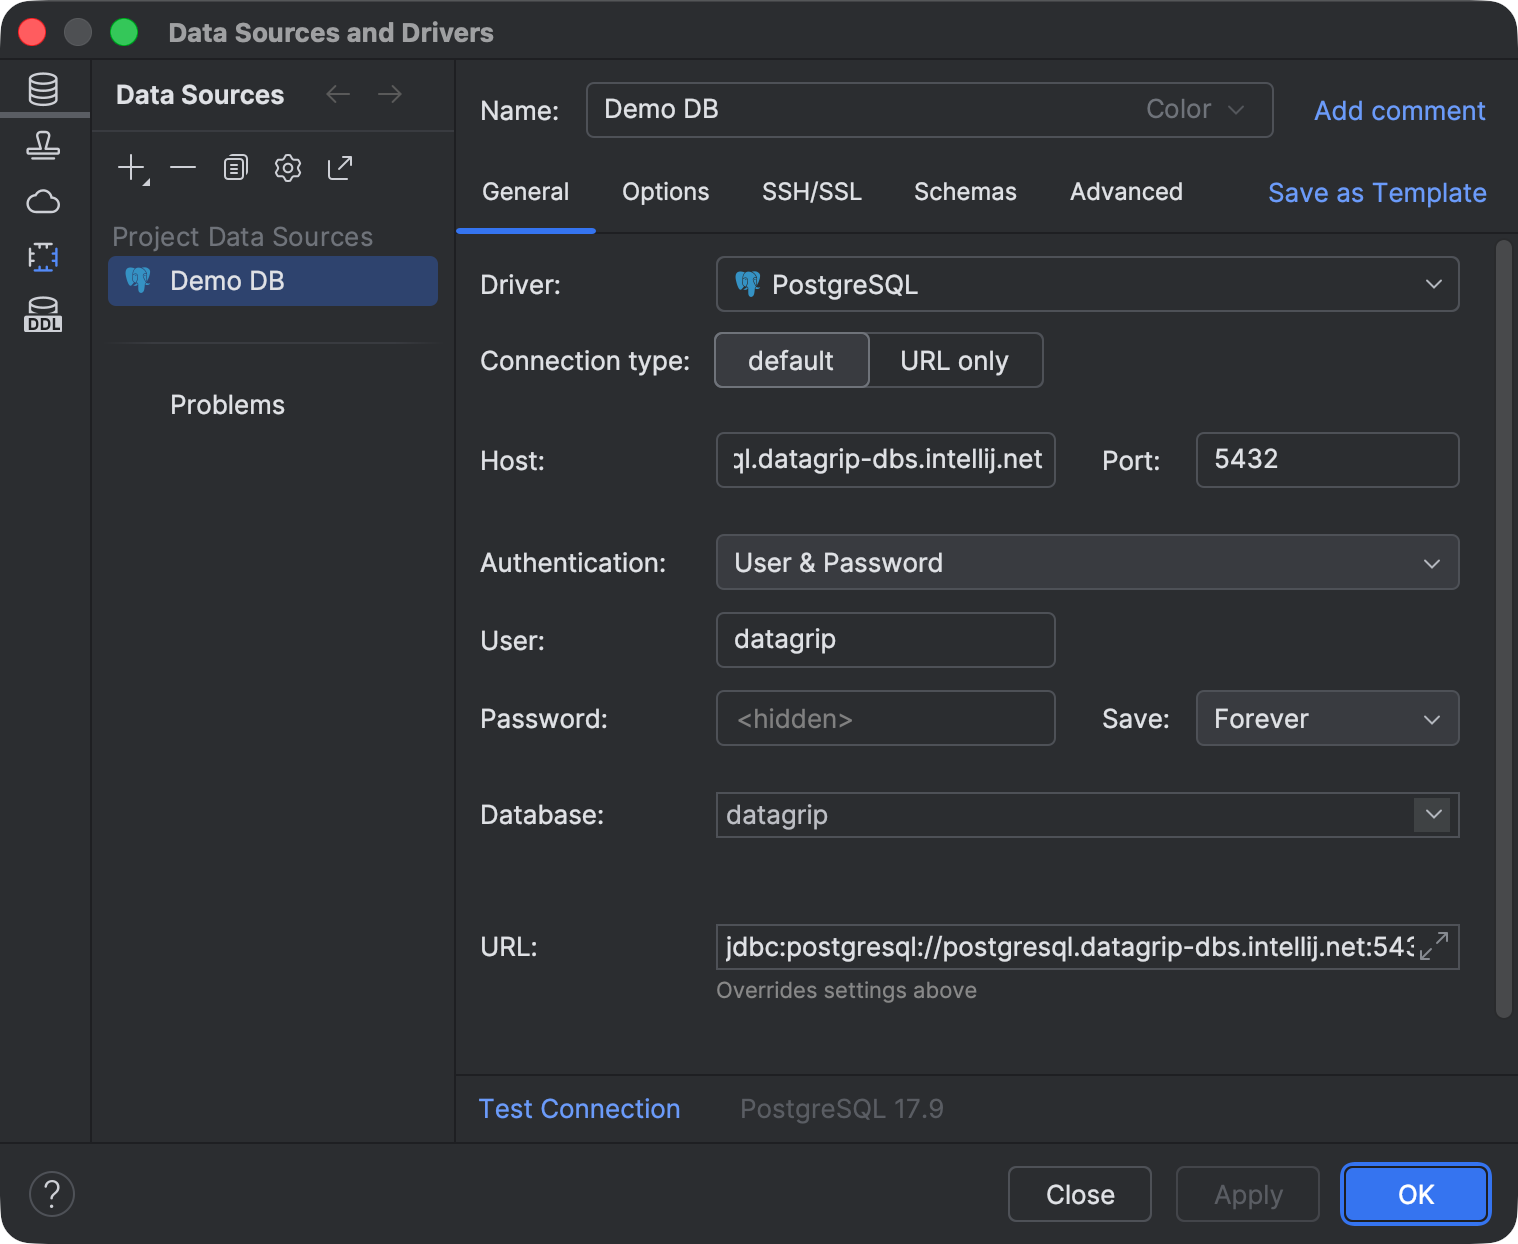The image size is (1518, 1244).
Task: Open the Color dropdown in Name field
Action: click(1195, 109)
